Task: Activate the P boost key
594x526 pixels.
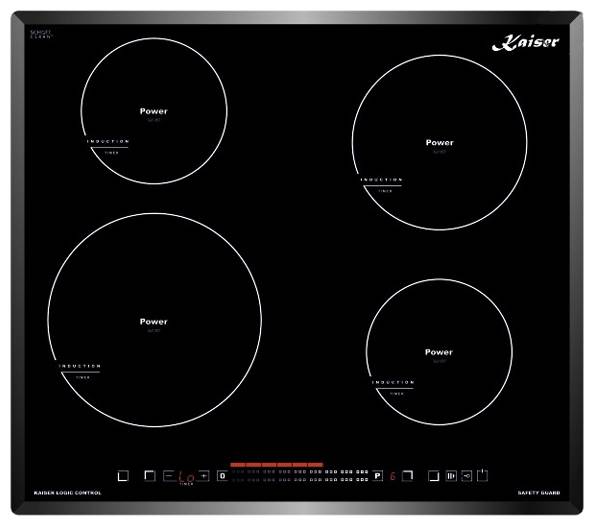Action: click(x=378, y=476)
